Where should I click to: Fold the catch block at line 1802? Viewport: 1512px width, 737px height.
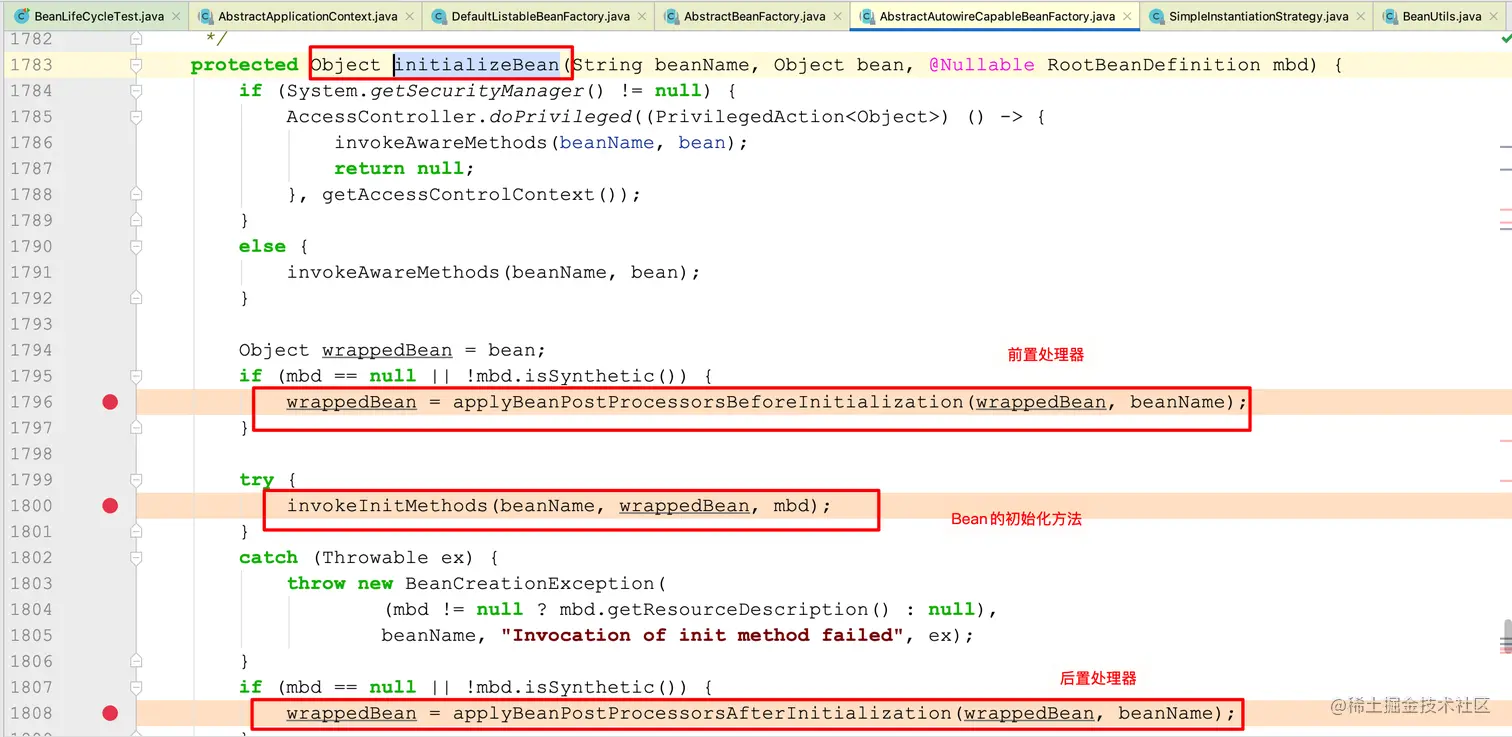[x=136, y=558]
